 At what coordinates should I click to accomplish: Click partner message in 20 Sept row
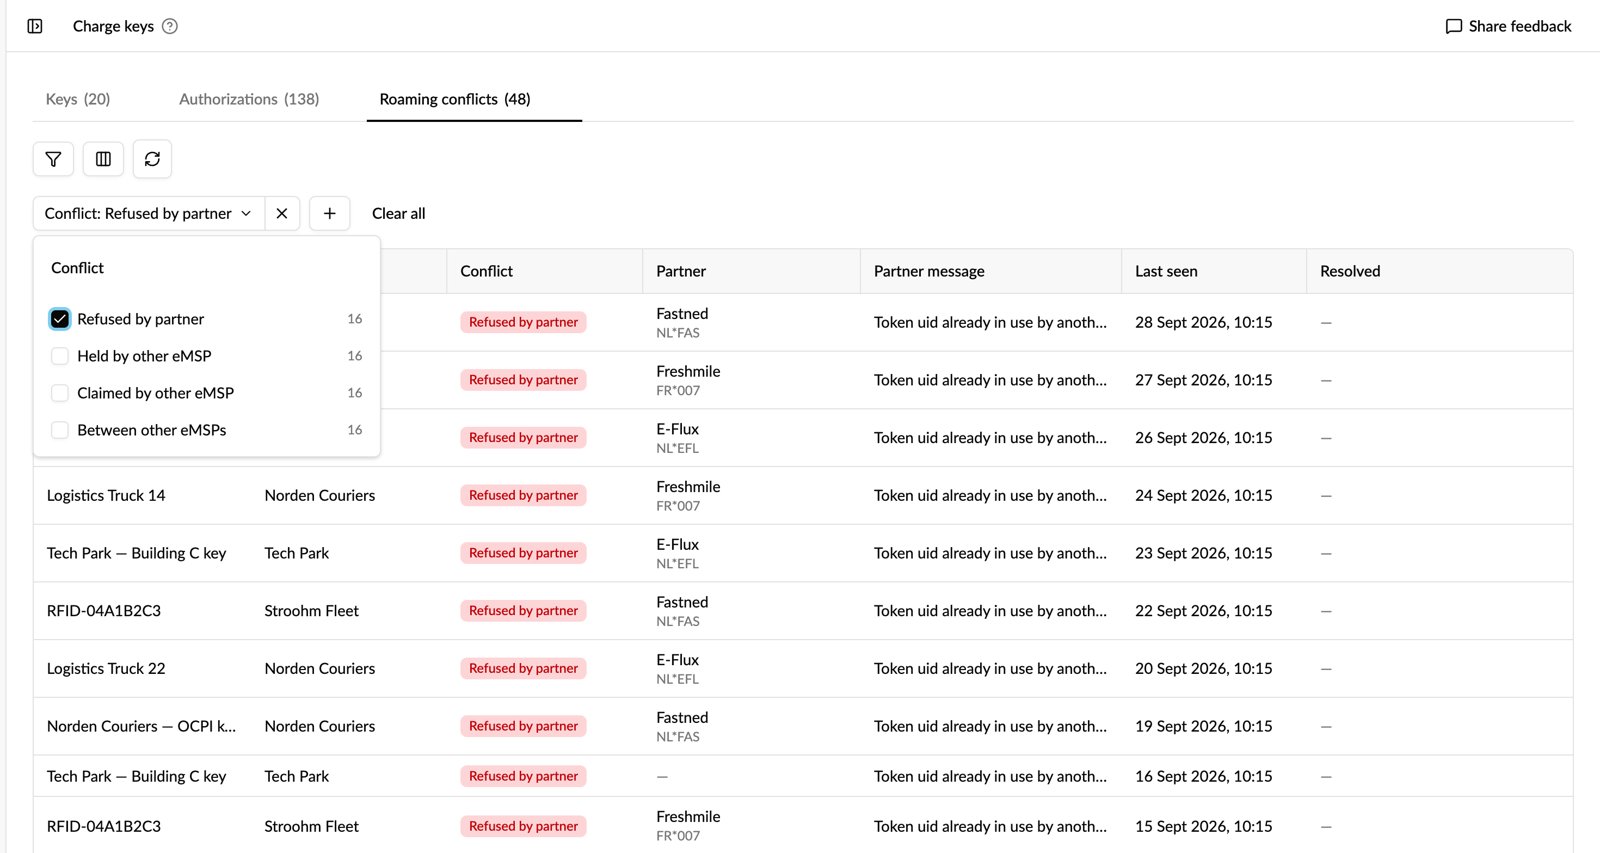click(990, 668)
